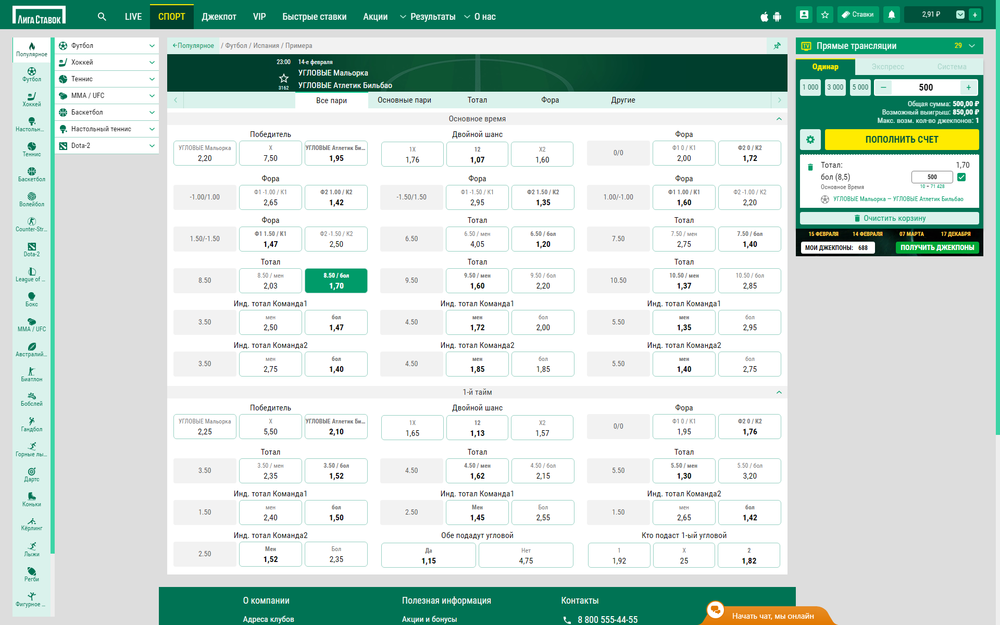Select first corner option X at 25

point(684,555)
